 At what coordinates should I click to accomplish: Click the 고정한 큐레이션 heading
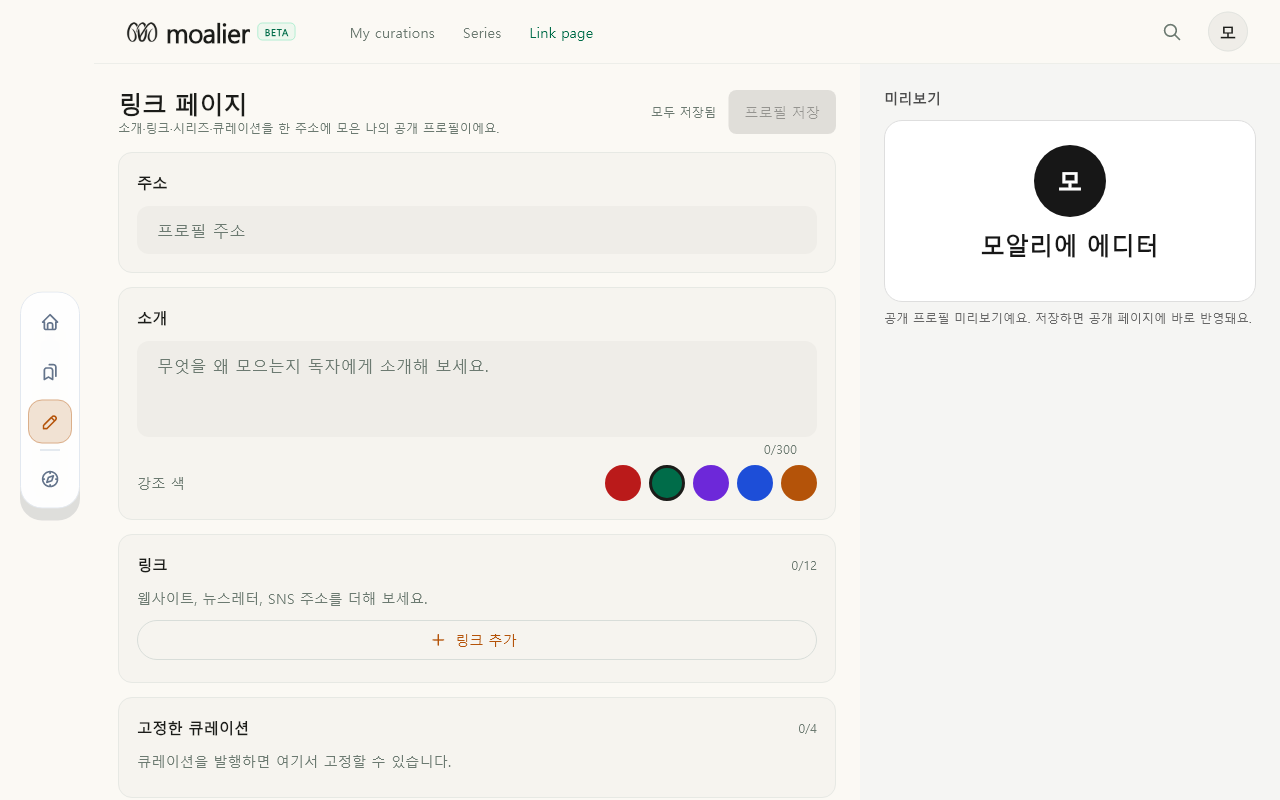click(193, 728)
